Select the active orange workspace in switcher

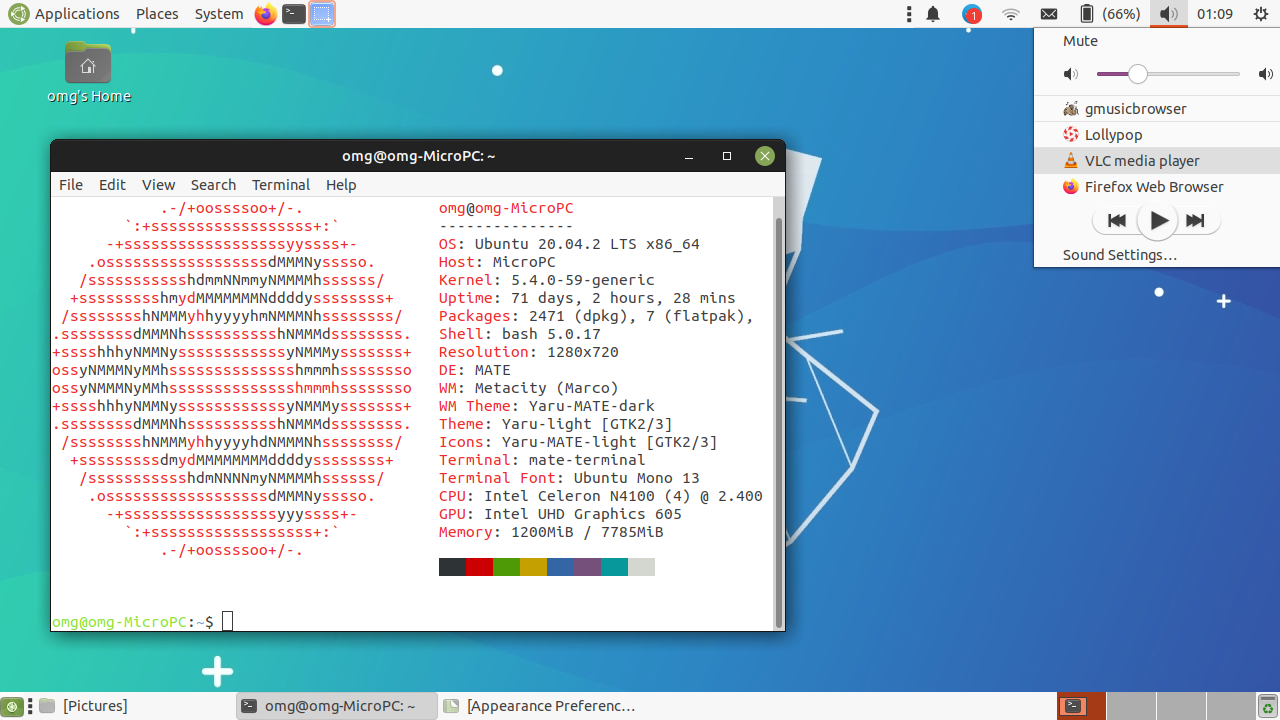(1081, 706)
